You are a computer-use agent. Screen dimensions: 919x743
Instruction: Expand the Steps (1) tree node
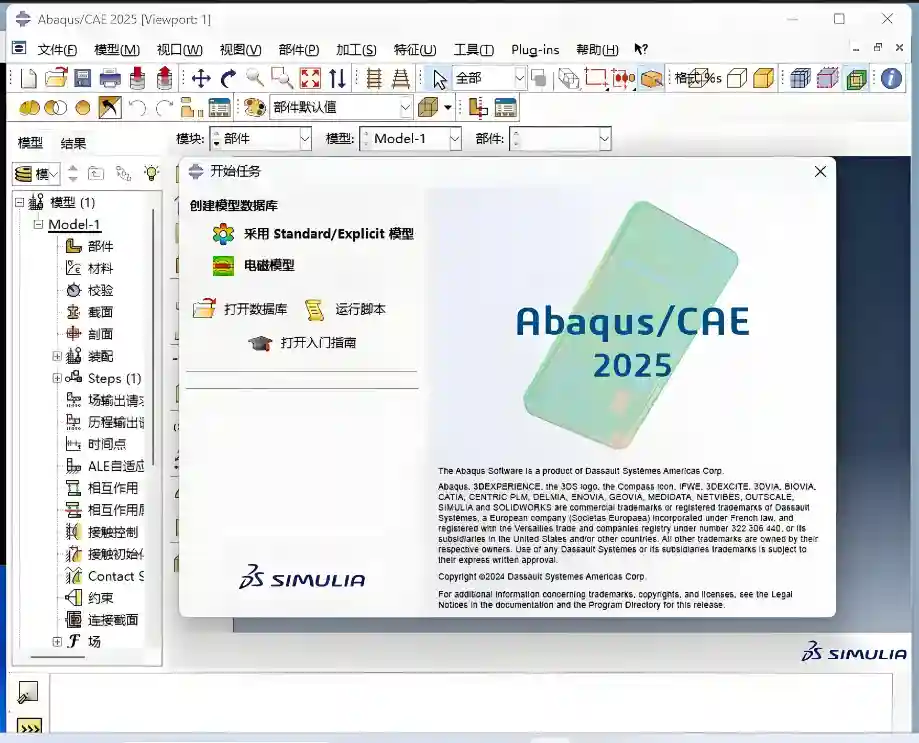pyautogui.click(x=57, y=378)
